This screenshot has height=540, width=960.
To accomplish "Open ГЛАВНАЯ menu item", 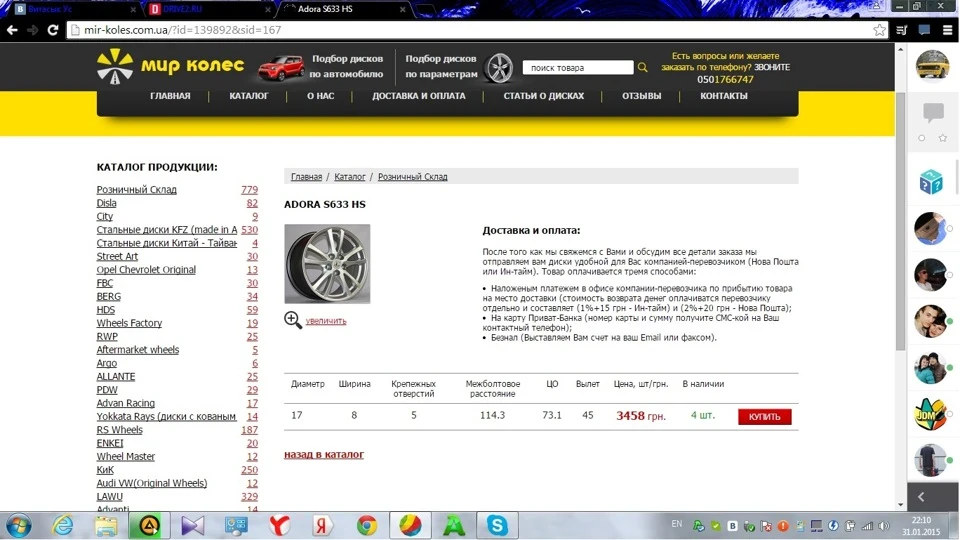I will (170, 96).
